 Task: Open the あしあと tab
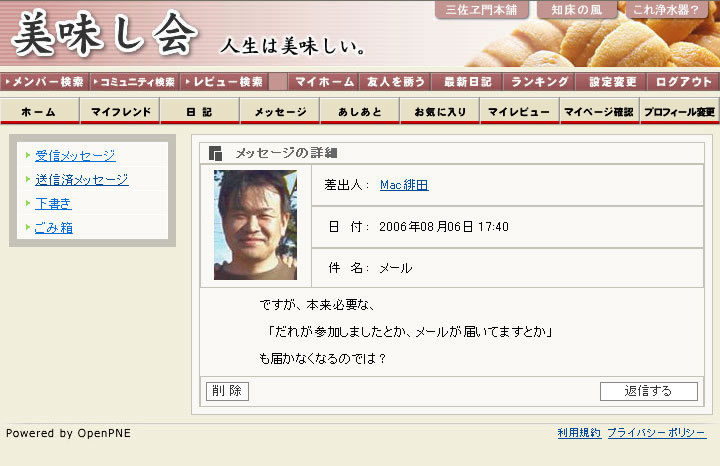360,111
